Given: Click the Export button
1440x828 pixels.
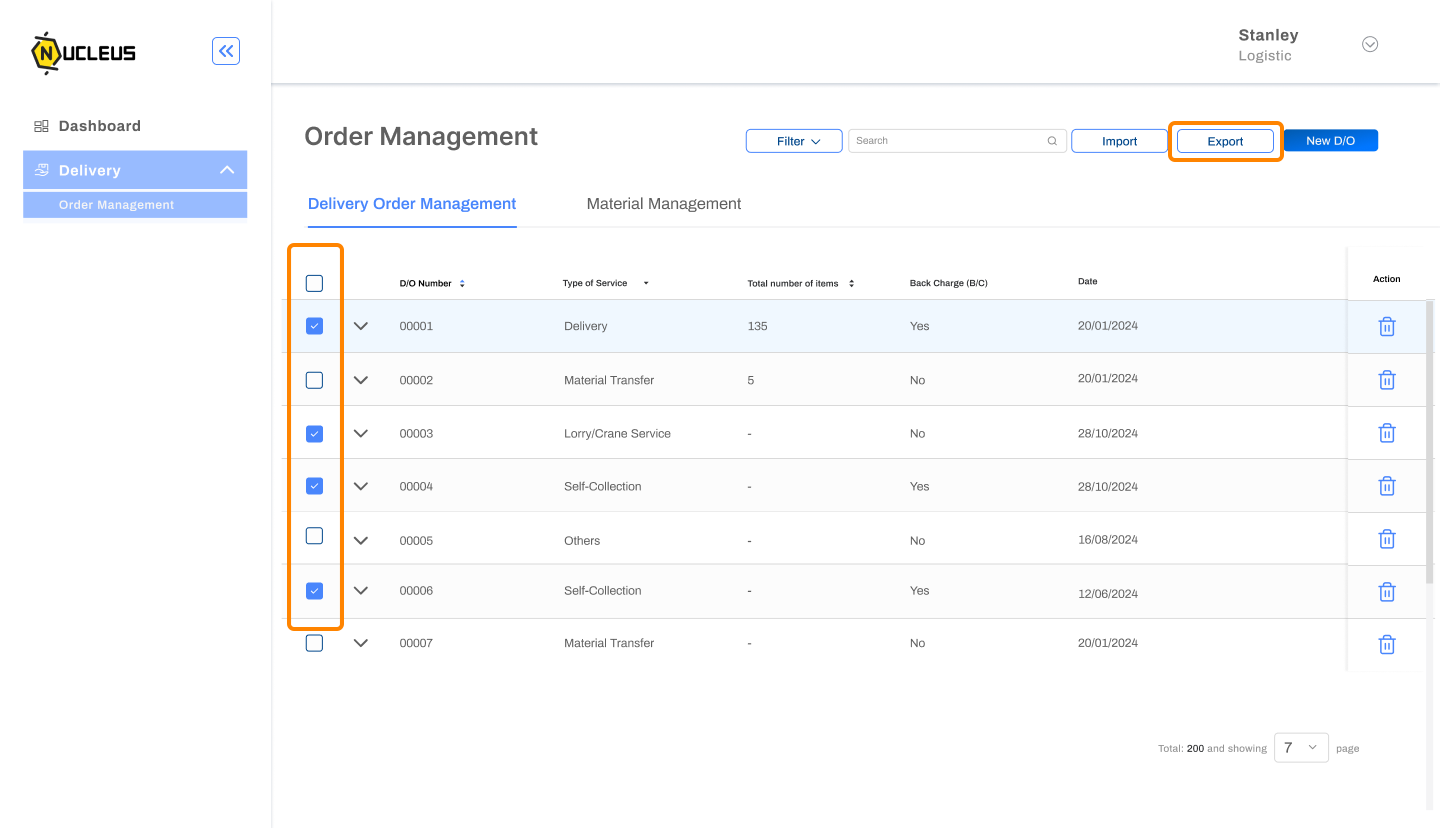Looking at the screenshot, I should [x=1225, y=141].
